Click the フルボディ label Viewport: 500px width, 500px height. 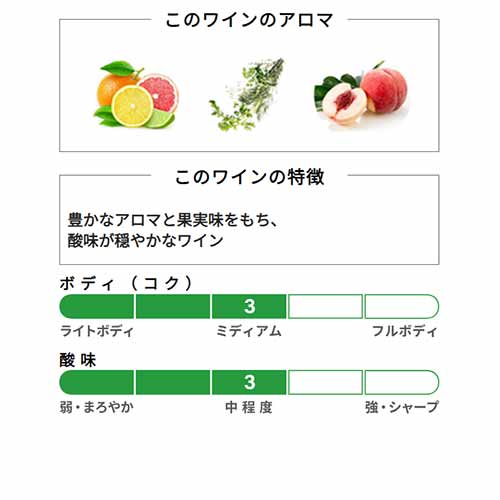pos(405,331)
